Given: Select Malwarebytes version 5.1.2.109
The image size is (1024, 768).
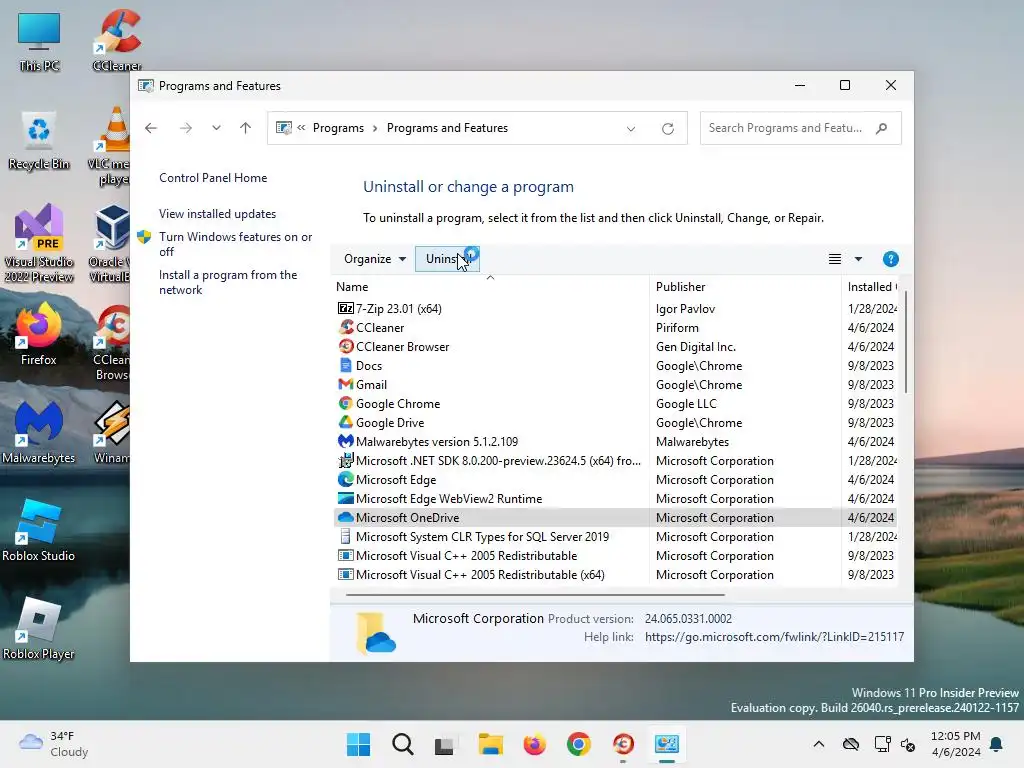Looking at the screenshot, I should [x=616, y=441].
